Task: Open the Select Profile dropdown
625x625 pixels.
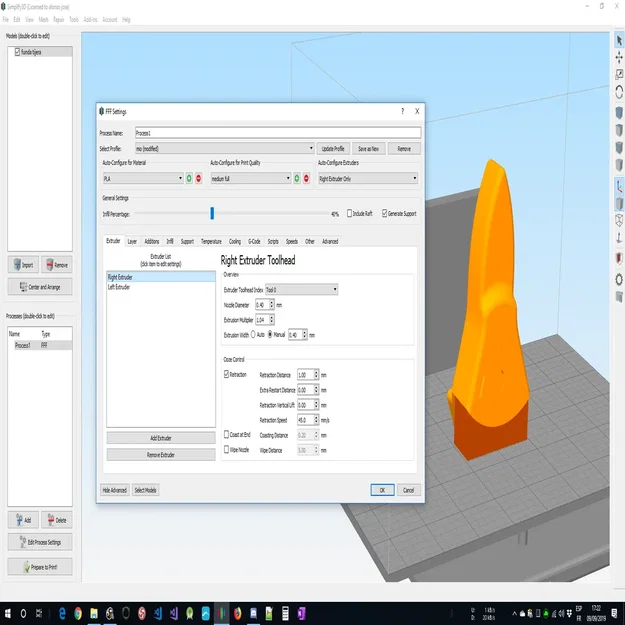Action: (224, 148)
